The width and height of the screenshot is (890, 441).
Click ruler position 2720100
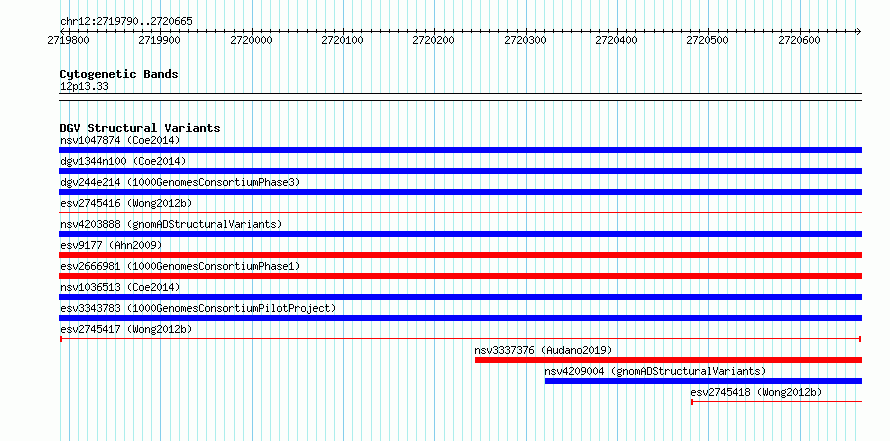tap(343, 40)
